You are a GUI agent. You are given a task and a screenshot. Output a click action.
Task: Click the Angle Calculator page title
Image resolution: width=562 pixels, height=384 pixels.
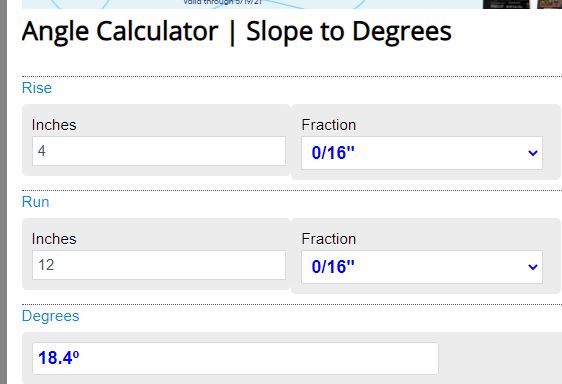pyautogui.click(x=237, y=32)
